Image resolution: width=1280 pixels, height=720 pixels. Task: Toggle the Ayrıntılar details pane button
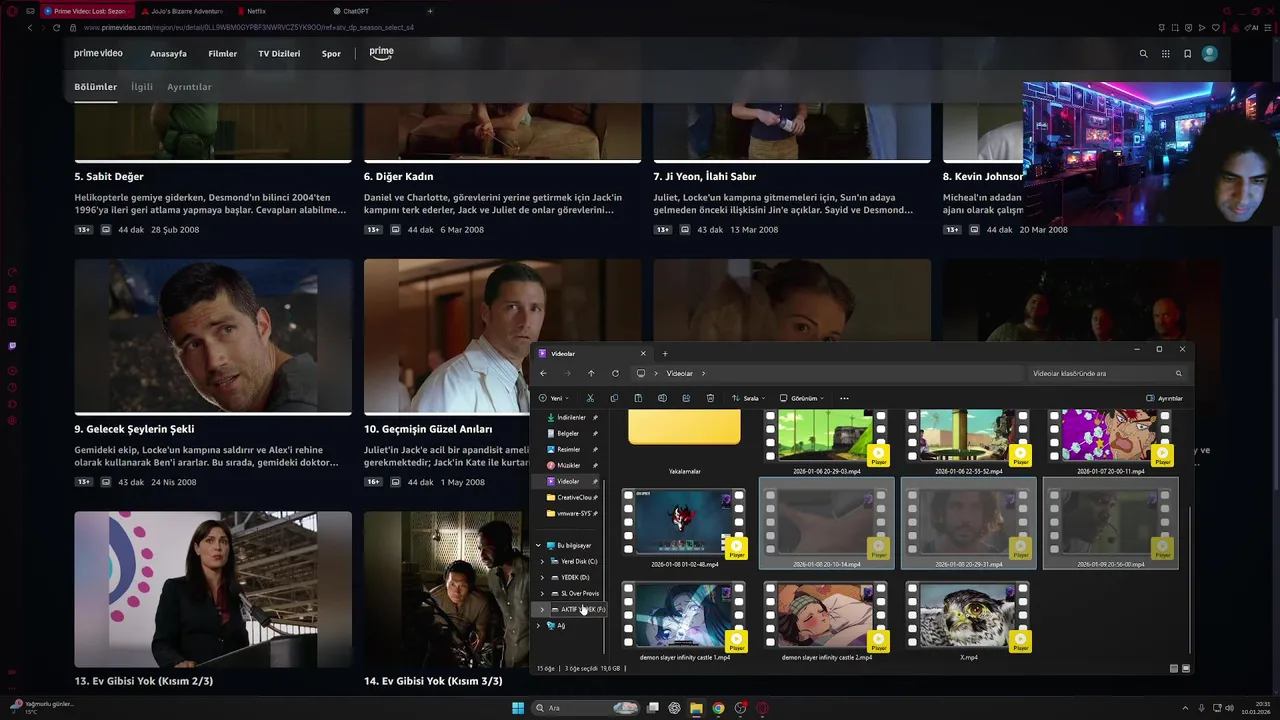coord(1165,398)
